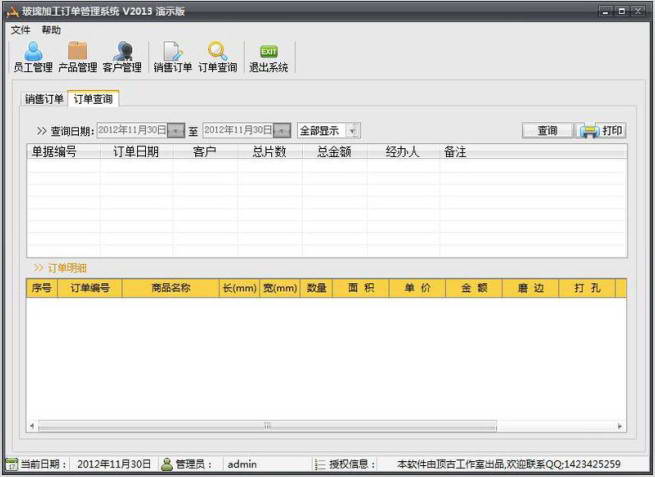The height and width of the screenshot is (477, 655).
Task: Click the 总片数 column header
Action: (269, 152)
